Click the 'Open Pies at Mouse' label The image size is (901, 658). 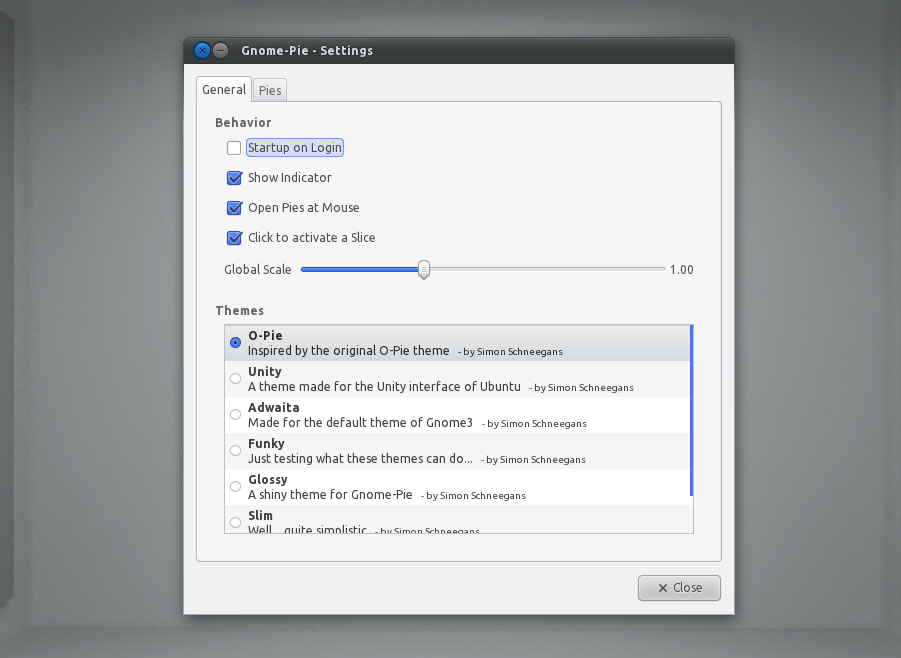(x=303, y=207)
